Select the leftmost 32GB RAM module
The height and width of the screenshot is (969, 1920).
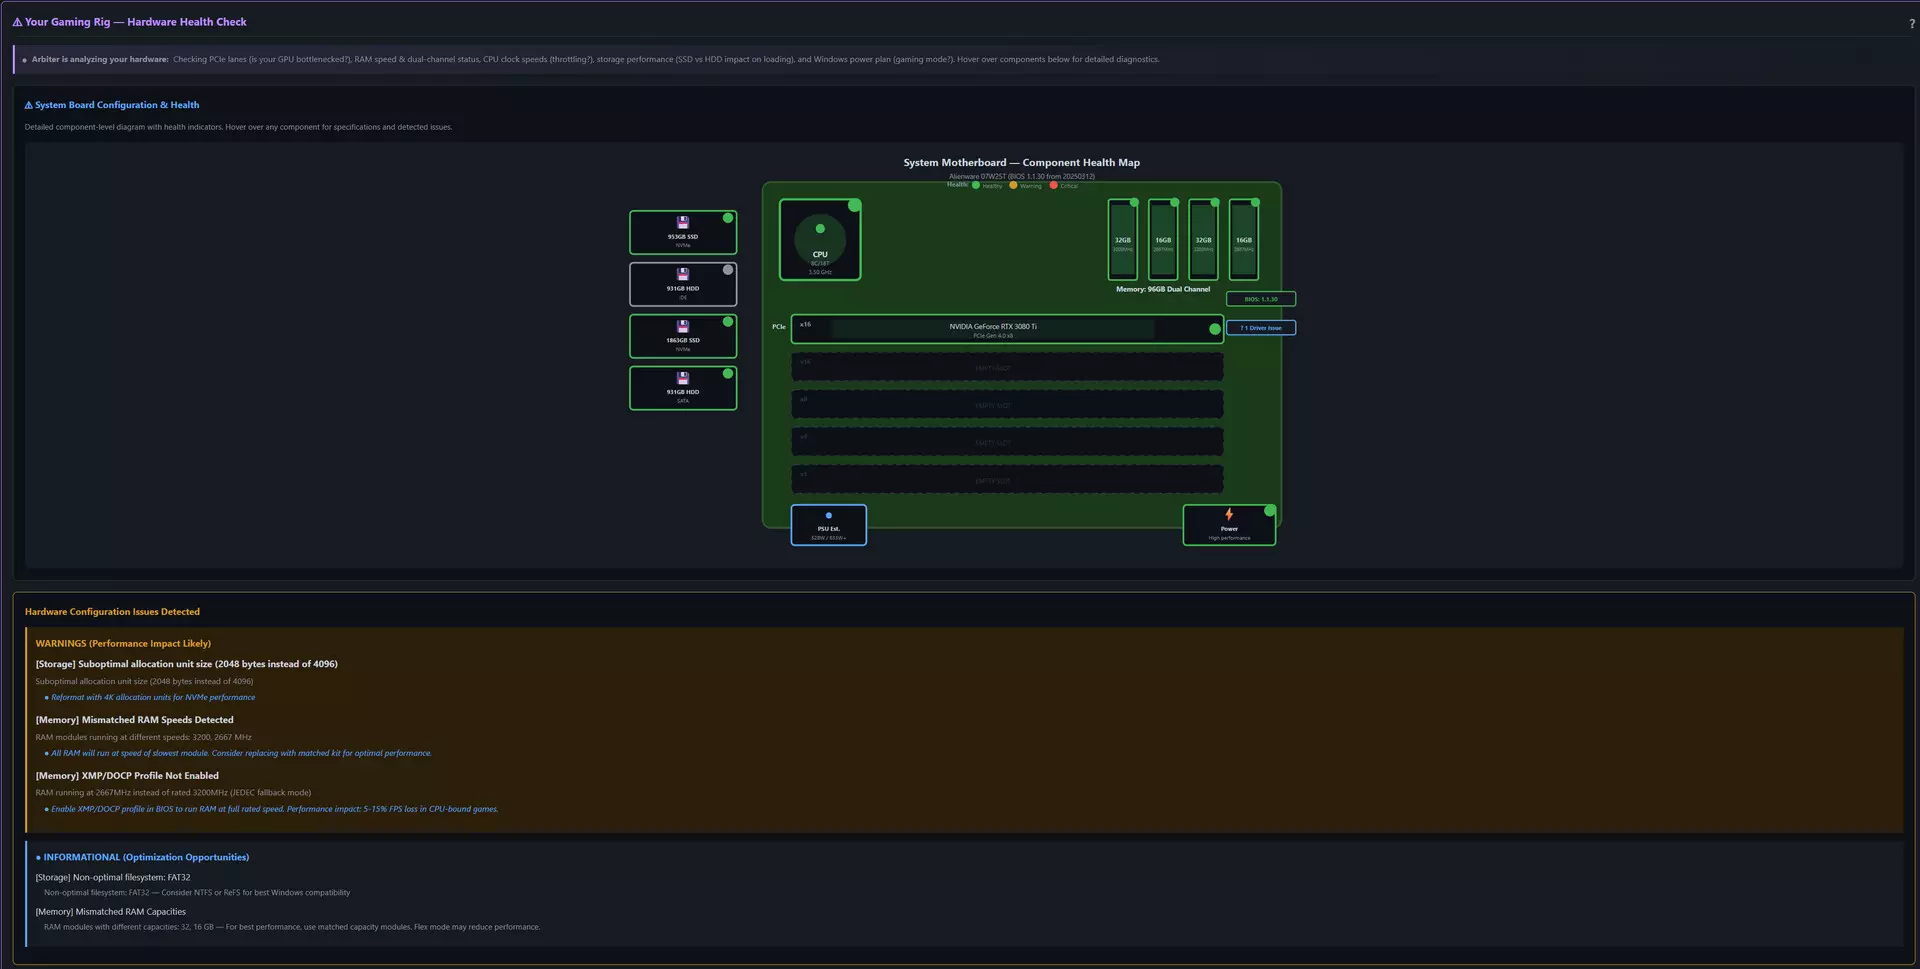click(1123, 240)
